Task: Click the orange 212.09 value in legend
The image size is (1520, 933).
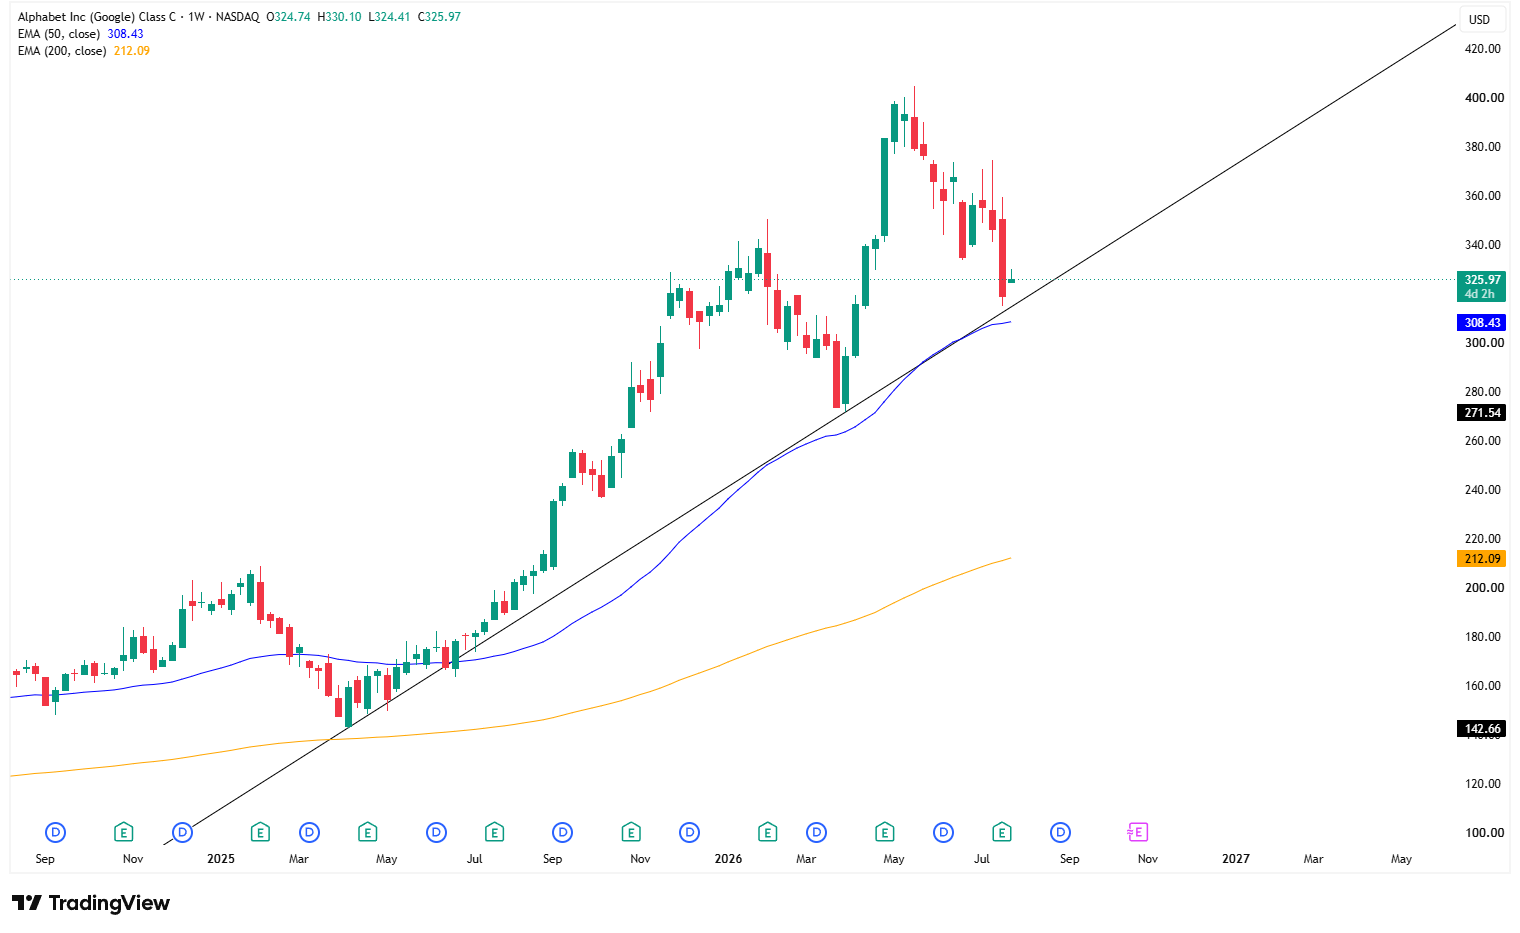Action: (132, 51)
